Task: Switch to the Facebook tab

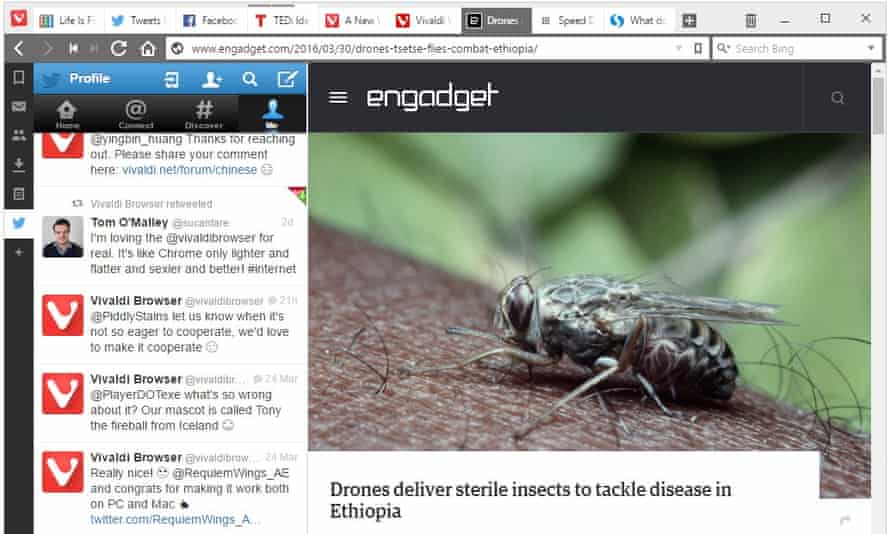Action: [212, 20]
